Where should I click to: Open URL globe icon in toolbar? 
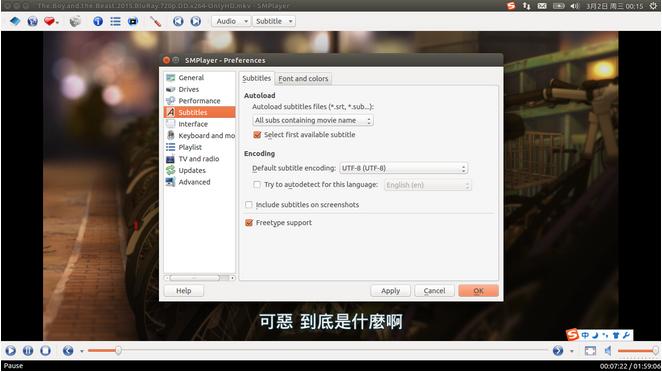coord(33,21)
